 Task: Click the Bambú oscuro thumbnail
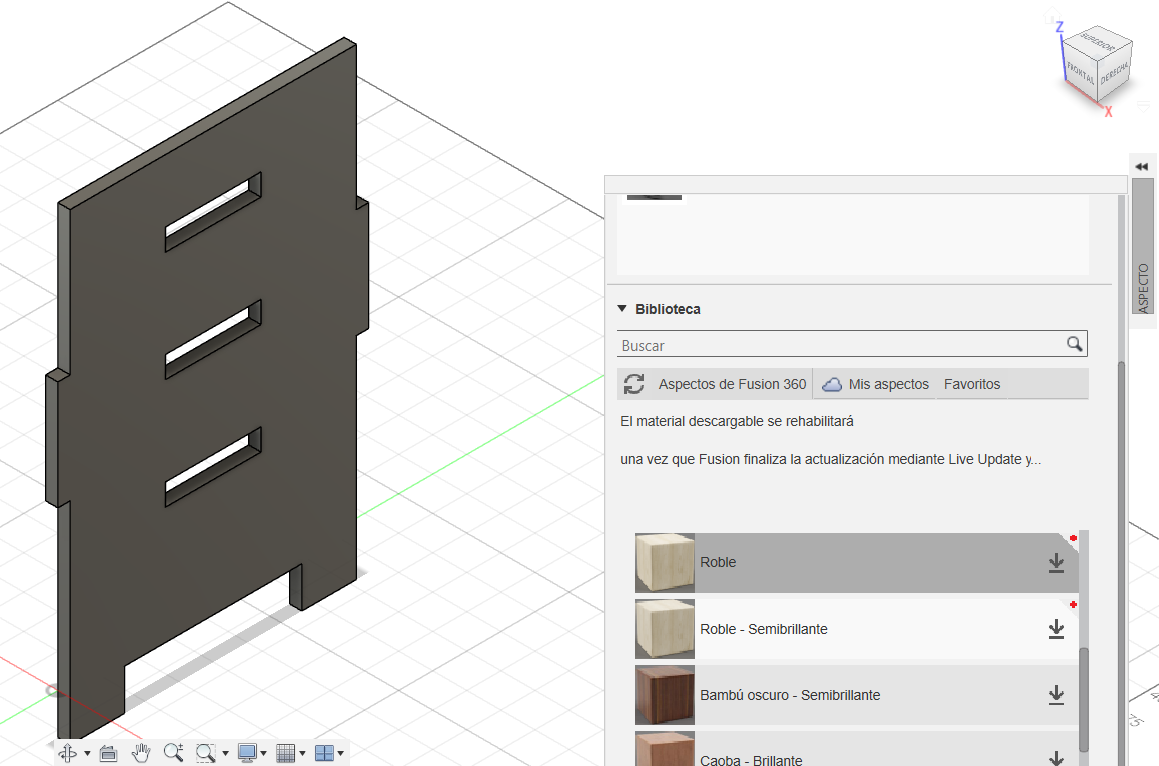tap(665, 695)
